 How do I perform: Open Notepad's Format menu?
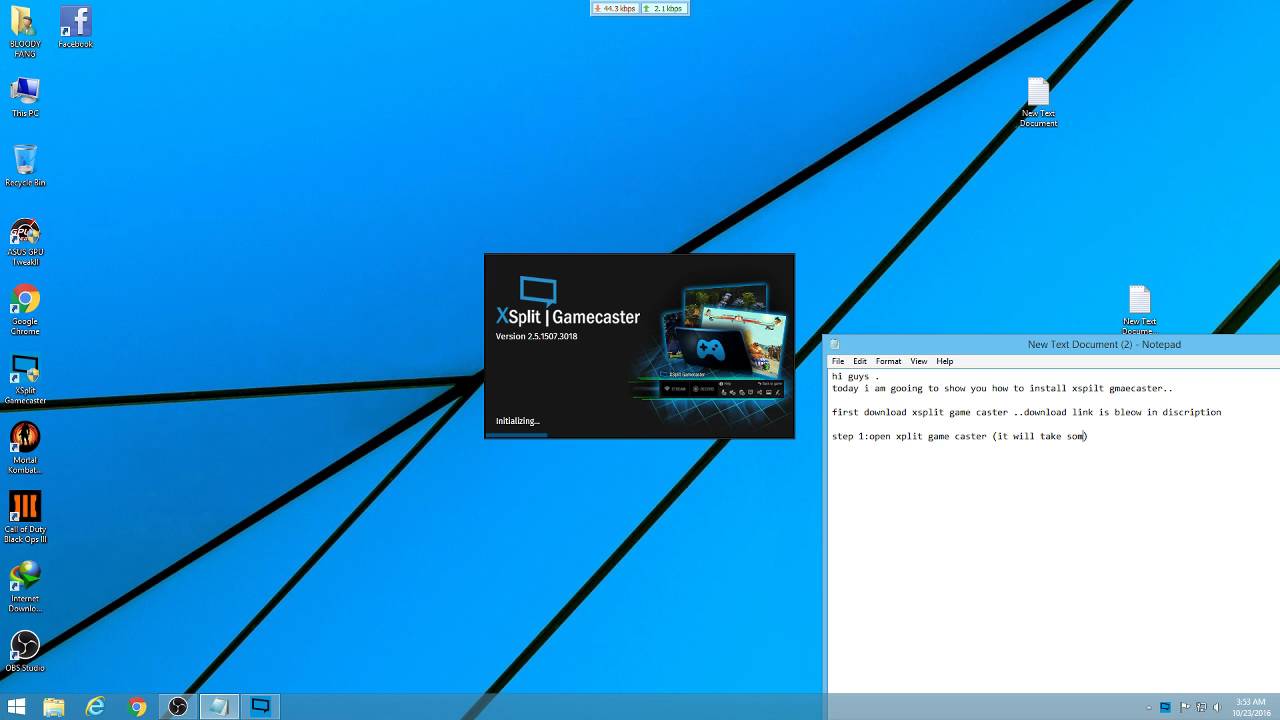(x=888, y=361)
